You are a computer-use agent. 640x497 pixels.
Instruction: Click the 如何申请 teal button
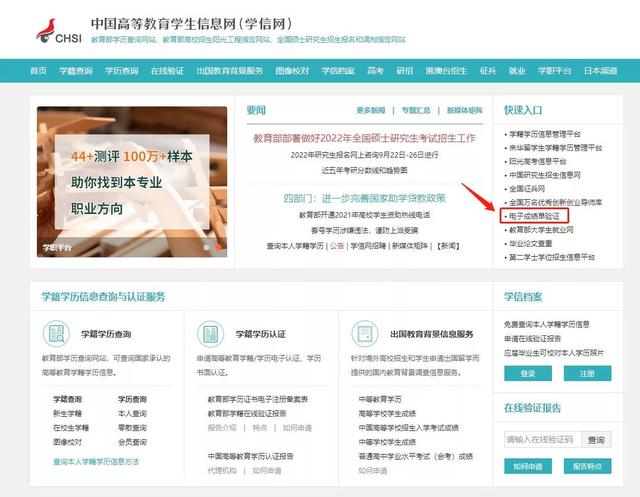(x=528, y=466)
